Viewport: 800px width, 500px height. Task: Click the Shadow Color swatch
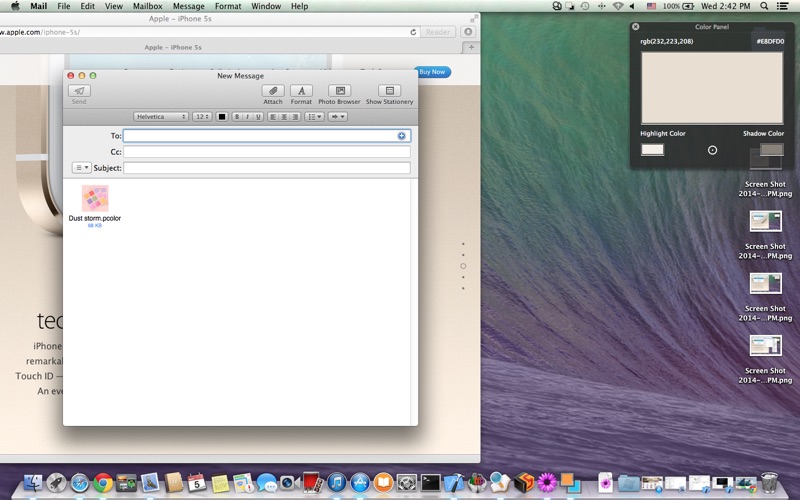tap(771, 149)
